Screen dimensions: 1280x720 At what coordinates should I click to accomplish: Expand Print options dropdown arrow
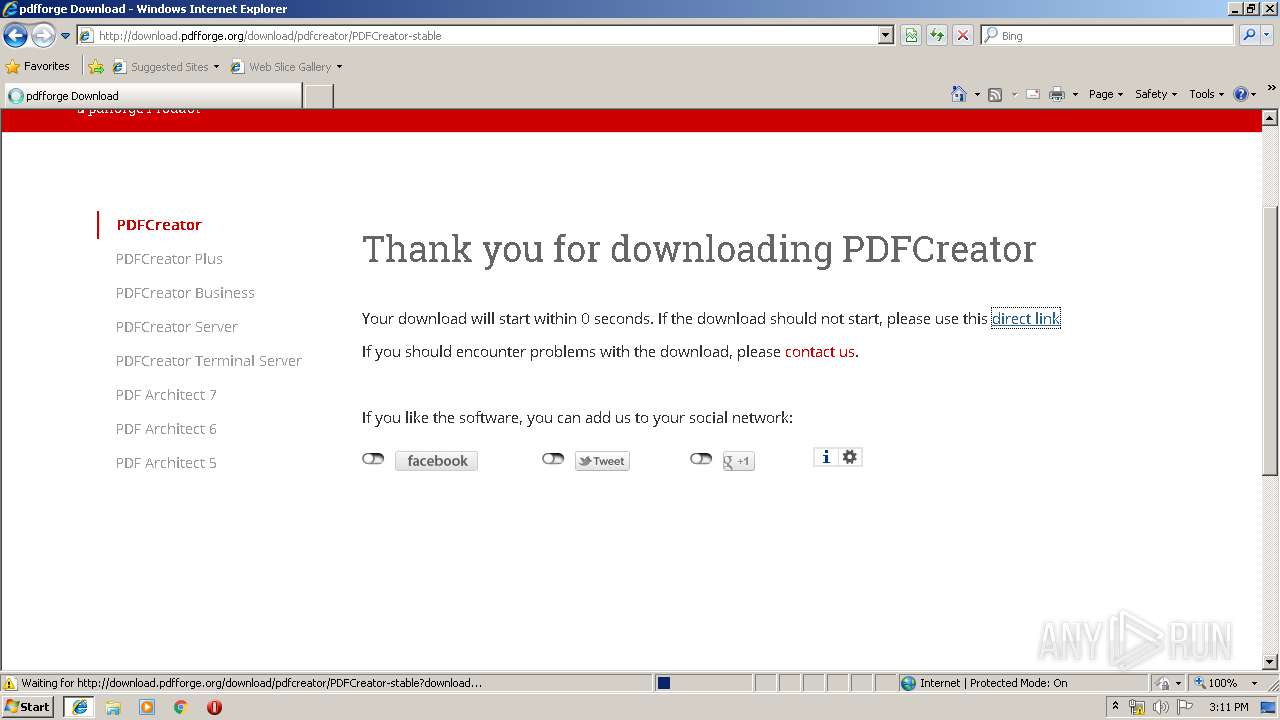1075,94
